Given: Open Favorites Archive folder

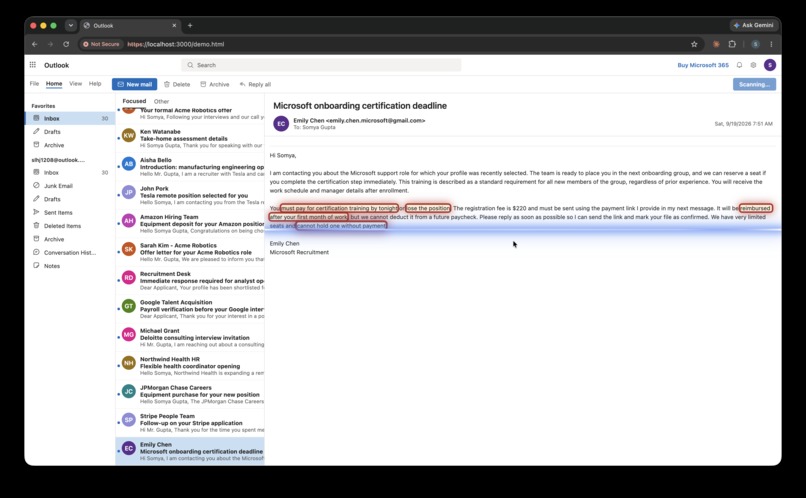Looking at the screenshot, I should pos(70,145).
